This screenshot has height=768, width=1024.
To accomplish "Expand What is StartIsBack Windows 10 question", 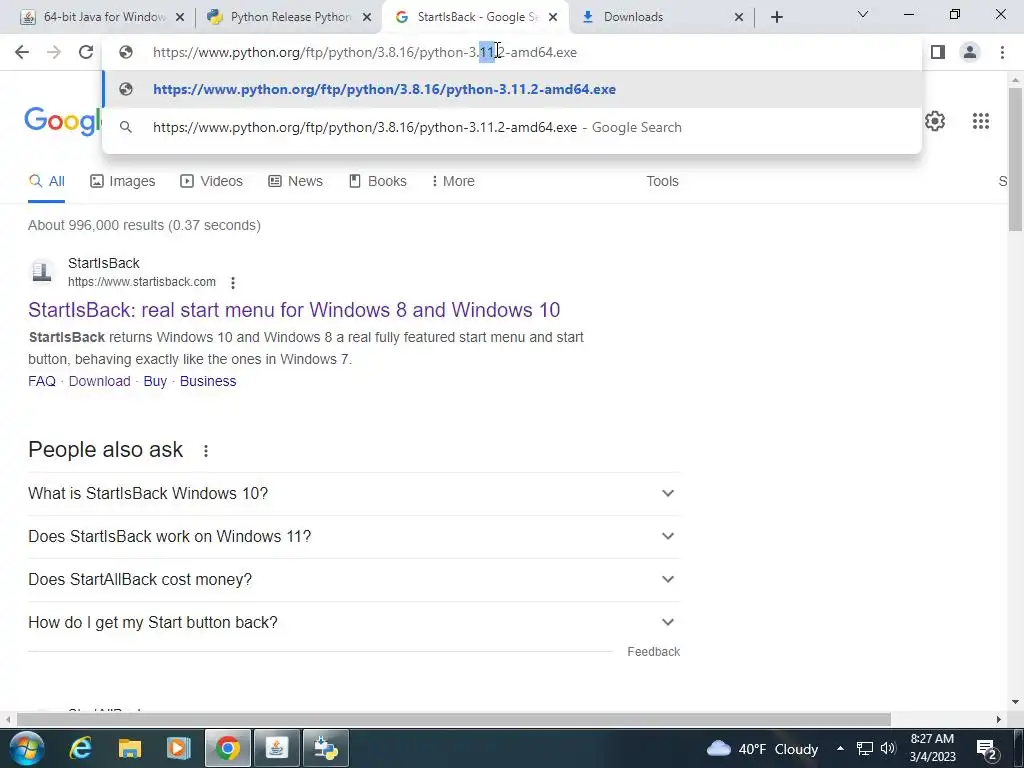I will 354,494.
